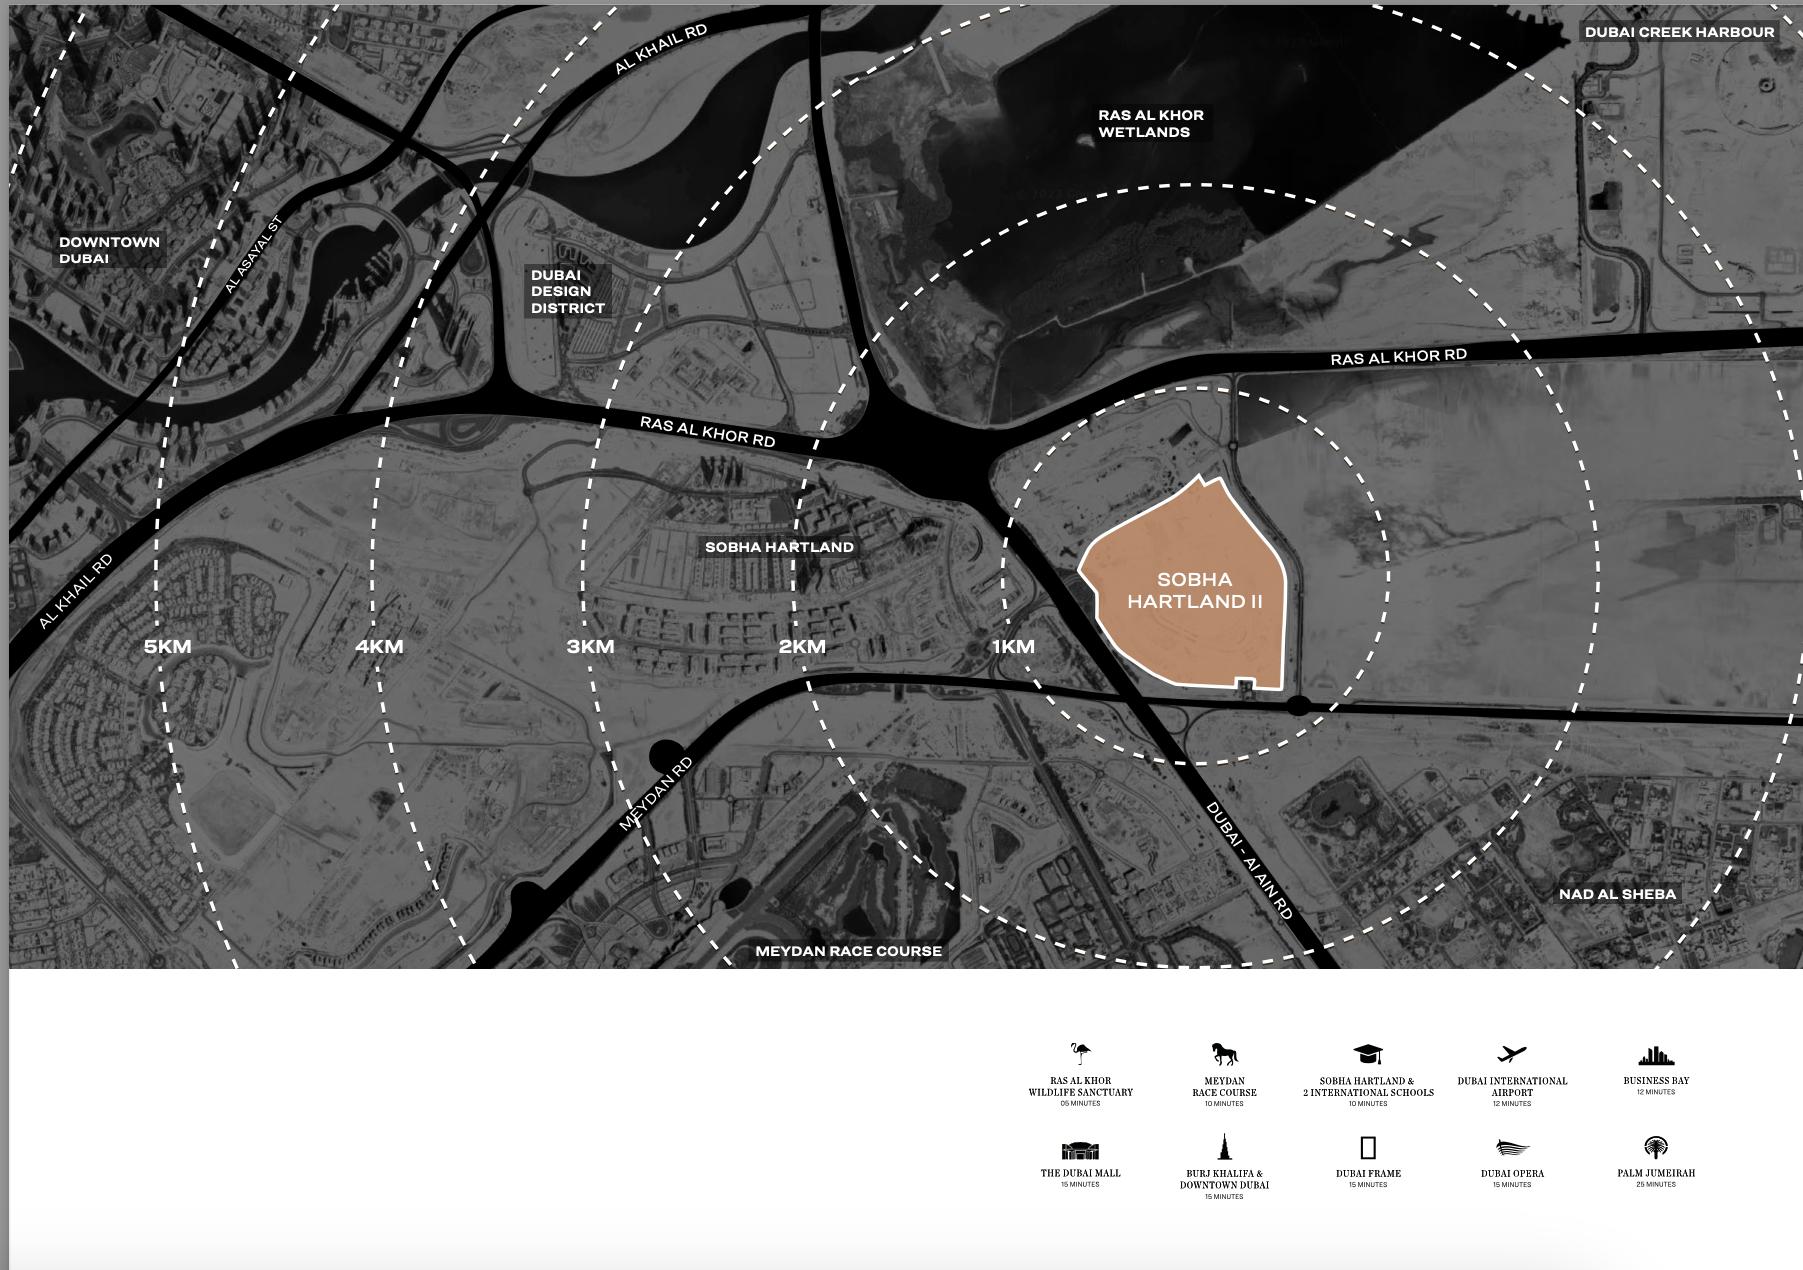Click the graduation cap schools icon
This screenshot has height=1270, width=1803.
(1368, 1054)
